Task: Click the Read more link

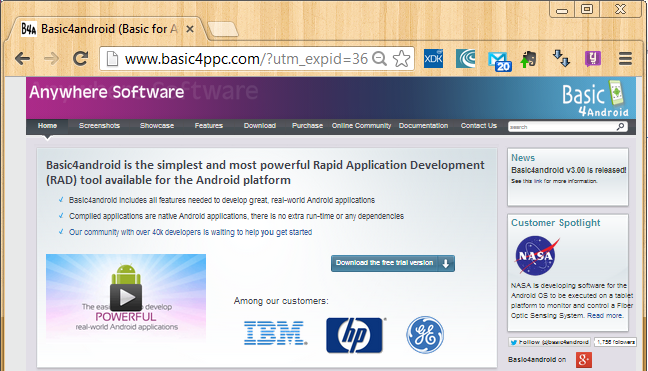Action: [x=605, y=316]
